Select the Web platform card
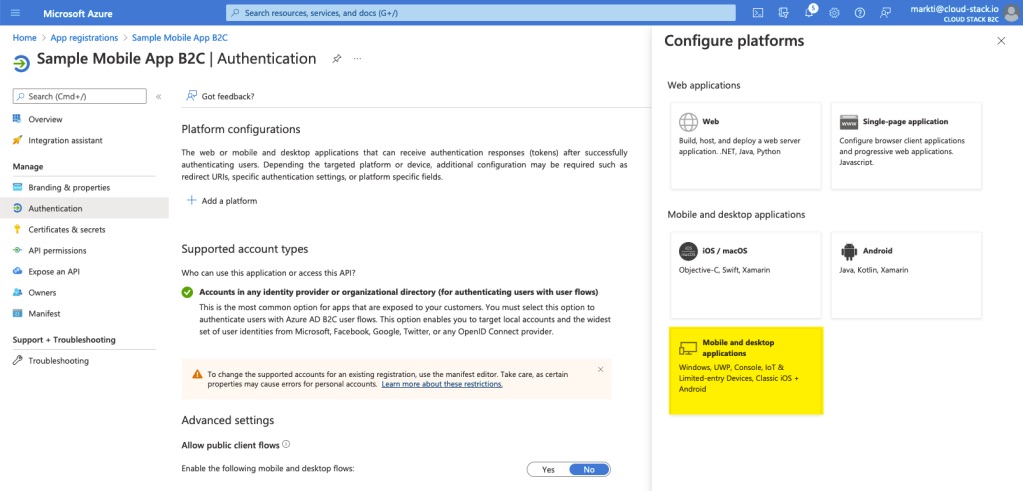 745,145
